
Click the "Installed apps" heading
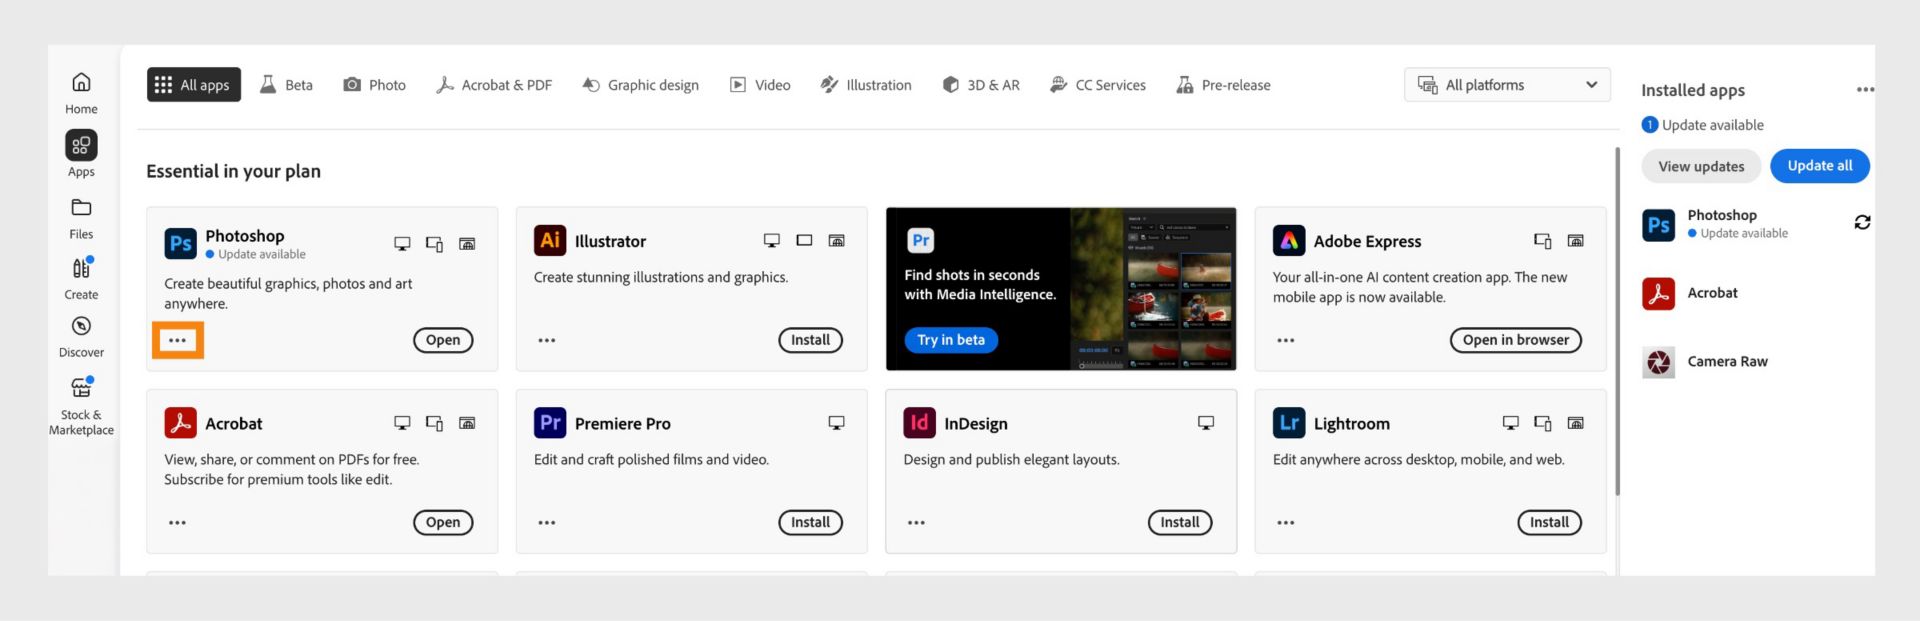pos(1693,90)
